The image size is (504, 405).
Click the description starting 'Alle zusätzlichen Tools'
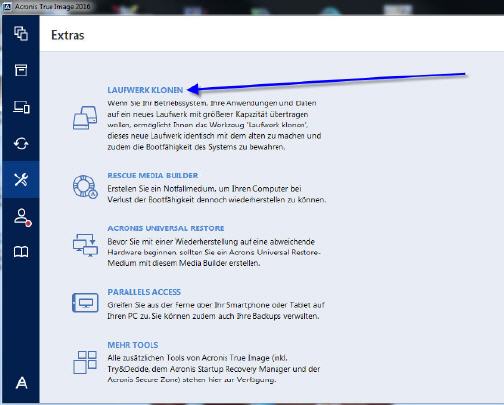click(x=213, y=369)
